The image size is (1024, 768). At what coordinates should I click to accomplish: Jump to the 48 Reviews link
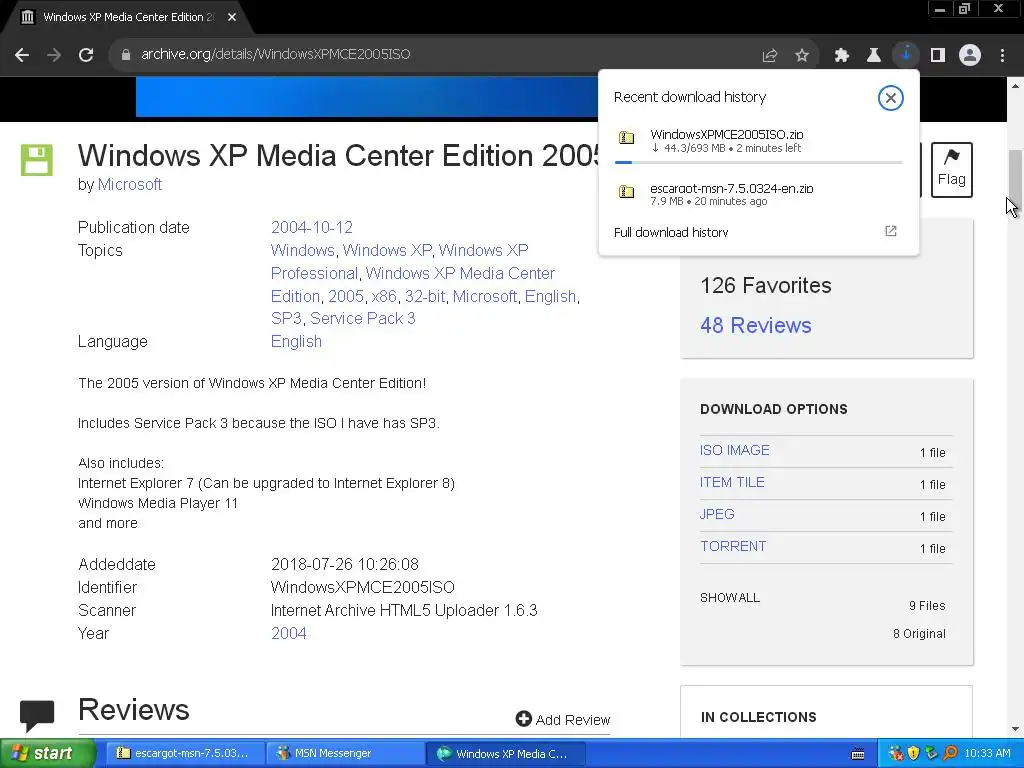(756, 325)
